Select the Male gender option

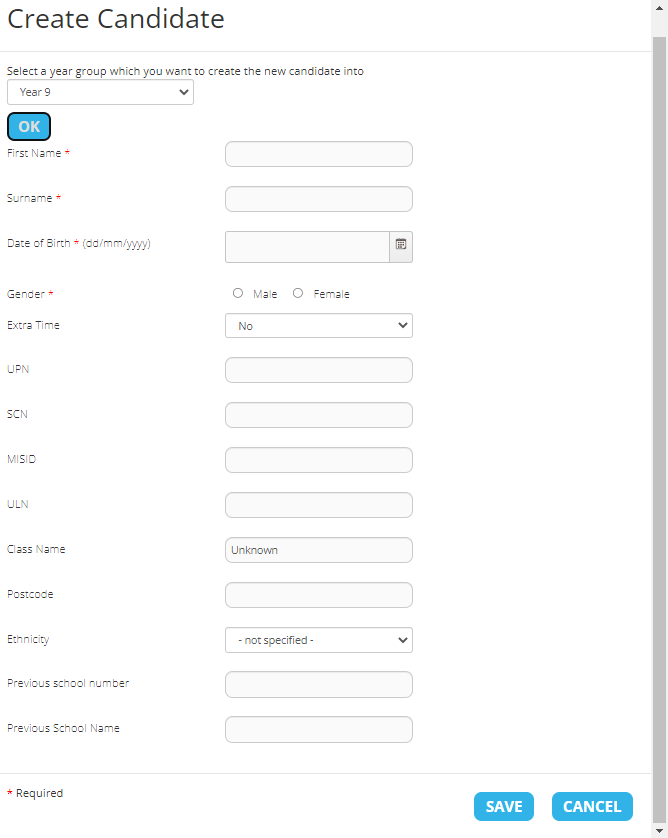pos(238,294)
